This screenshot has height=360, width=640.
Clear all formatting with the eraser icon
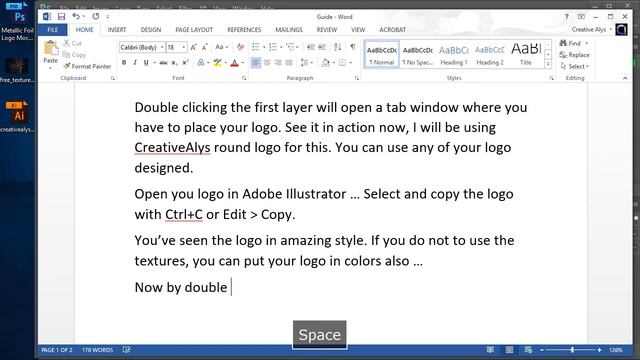pos(240,47)
